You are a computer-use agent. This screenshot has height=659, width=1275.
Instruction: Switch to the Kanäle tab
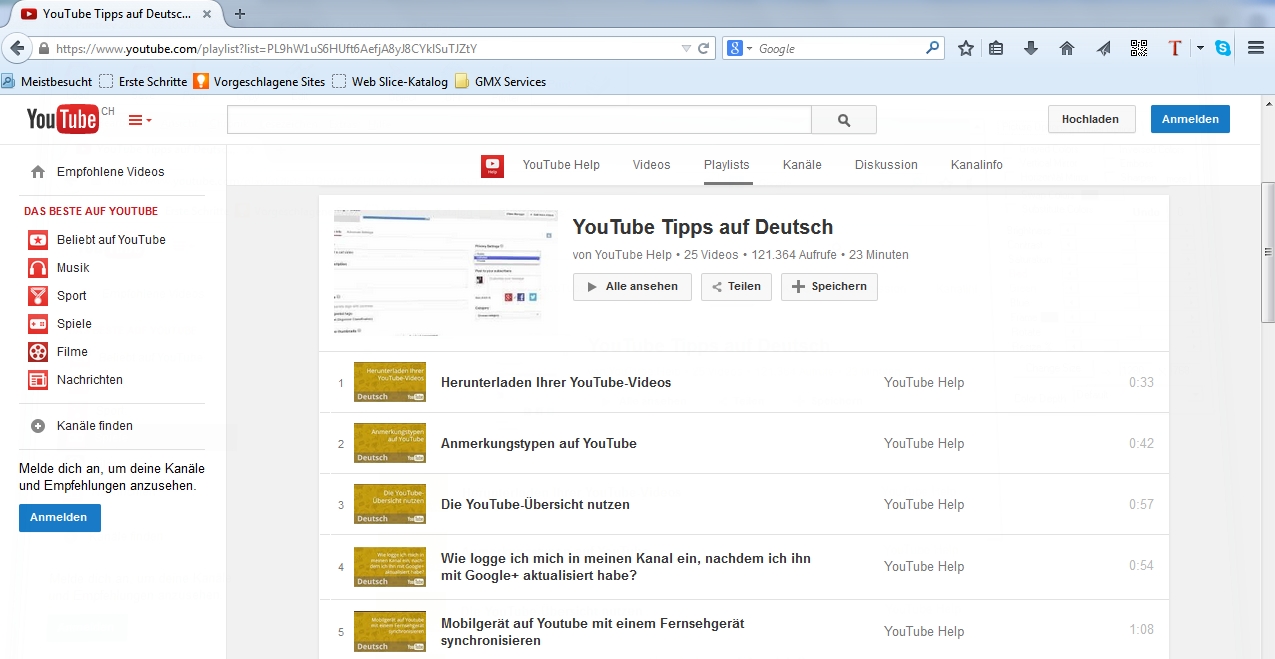pyautogui.click(x=802, y=165)
